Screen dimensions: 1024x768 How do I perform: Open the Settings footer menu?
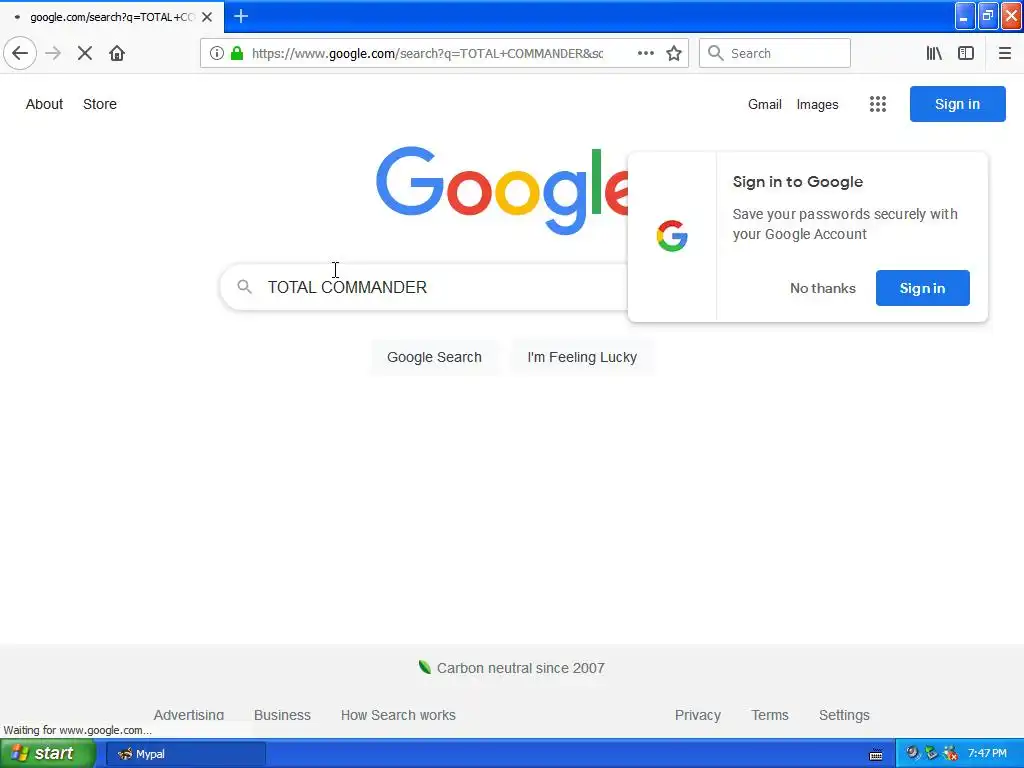pos(844,715)
